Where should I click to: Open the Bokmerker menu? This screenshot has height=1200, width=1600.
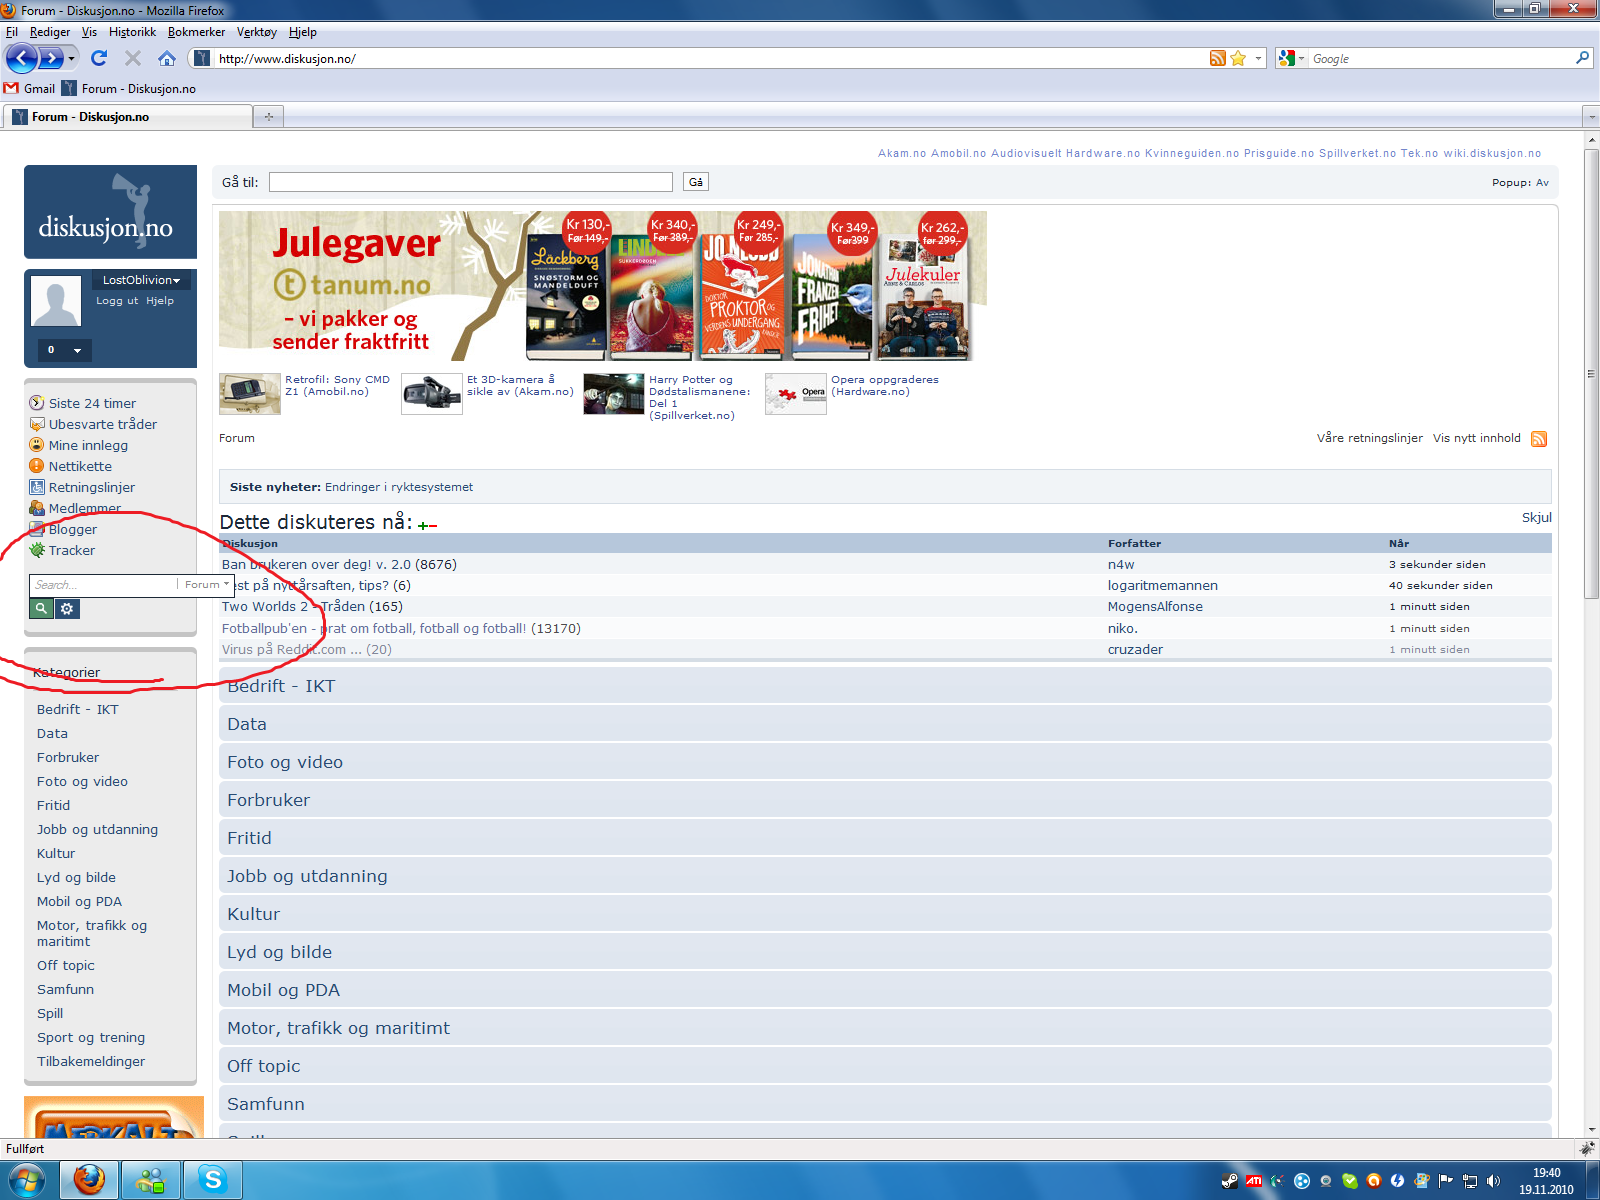click(196, 32)
